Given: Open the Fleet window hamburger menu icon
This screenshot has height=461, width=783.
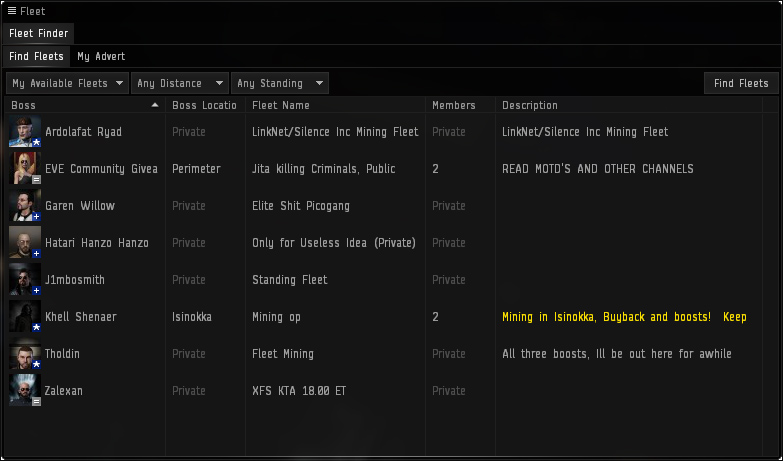Looking at the screenshot, I should point(12,11).
